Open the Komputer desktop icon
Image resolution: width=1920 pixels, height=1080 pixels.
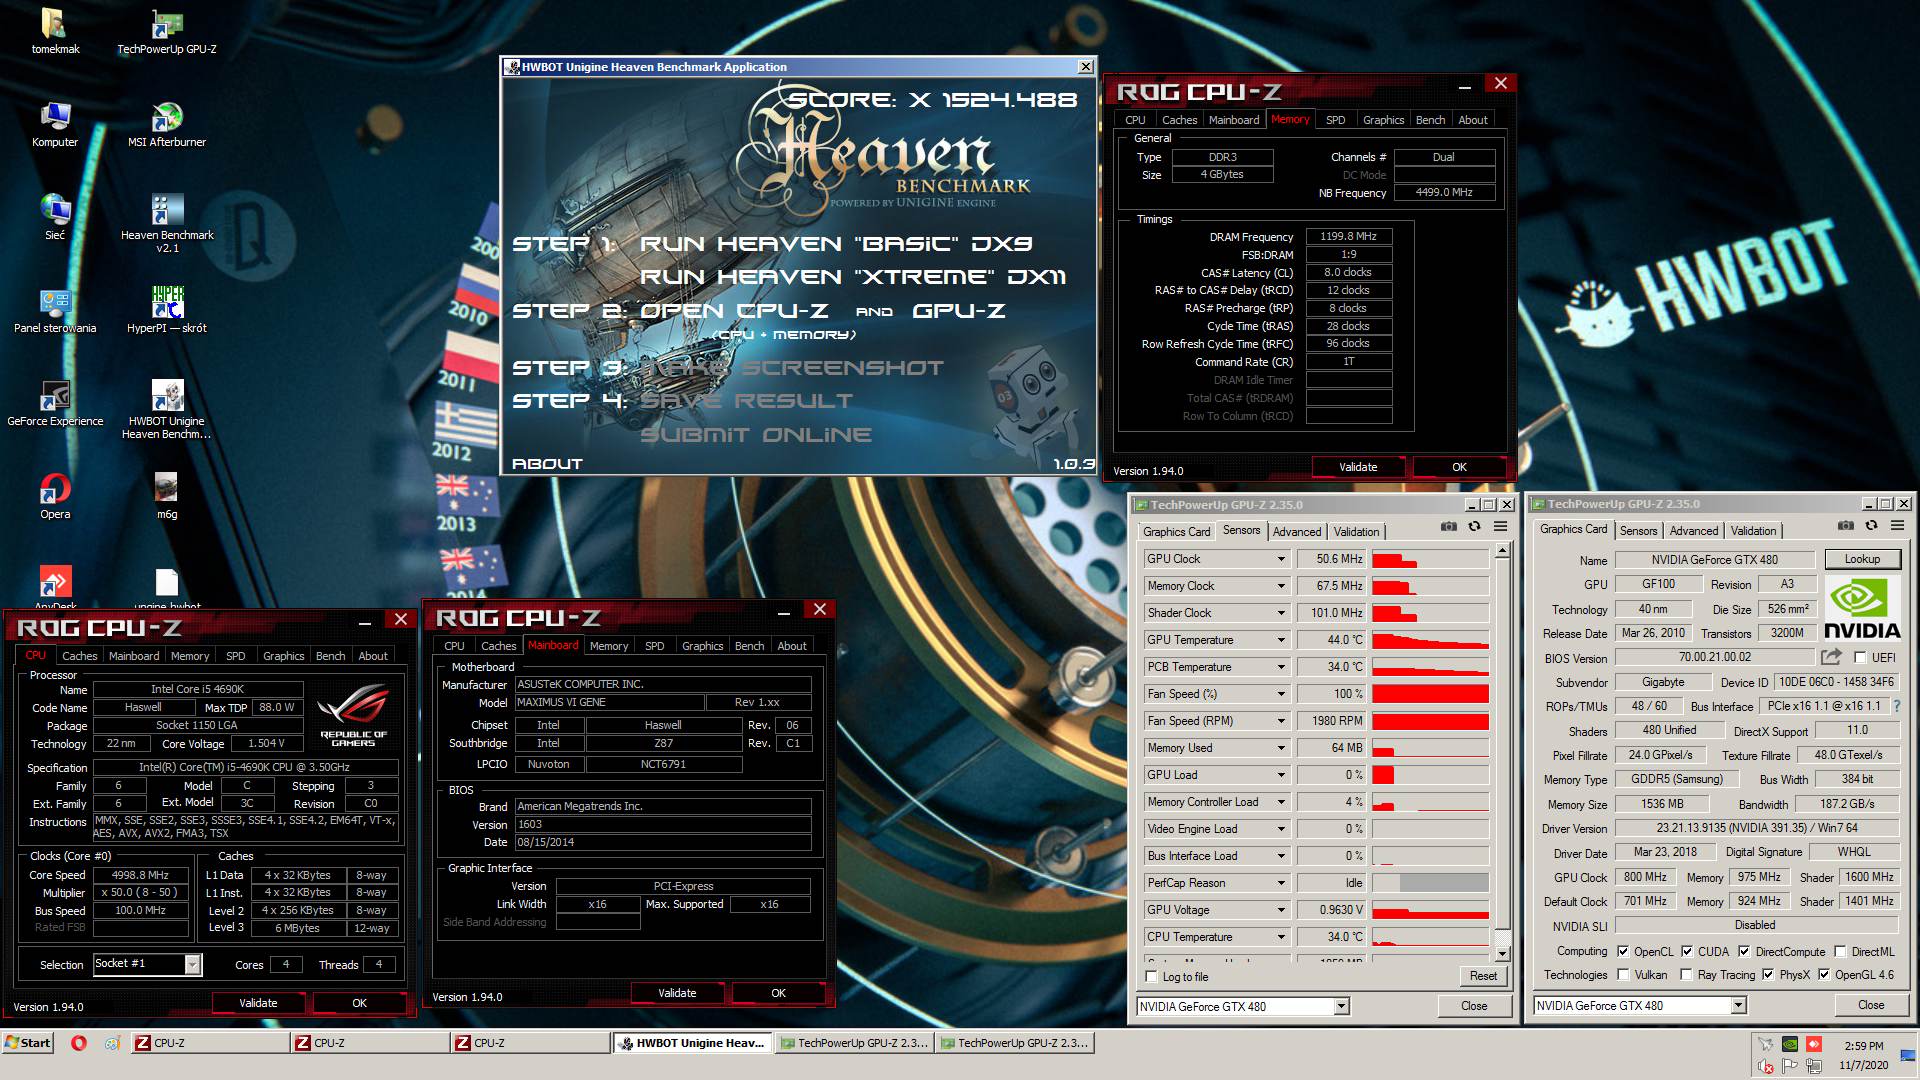(55, 117)
